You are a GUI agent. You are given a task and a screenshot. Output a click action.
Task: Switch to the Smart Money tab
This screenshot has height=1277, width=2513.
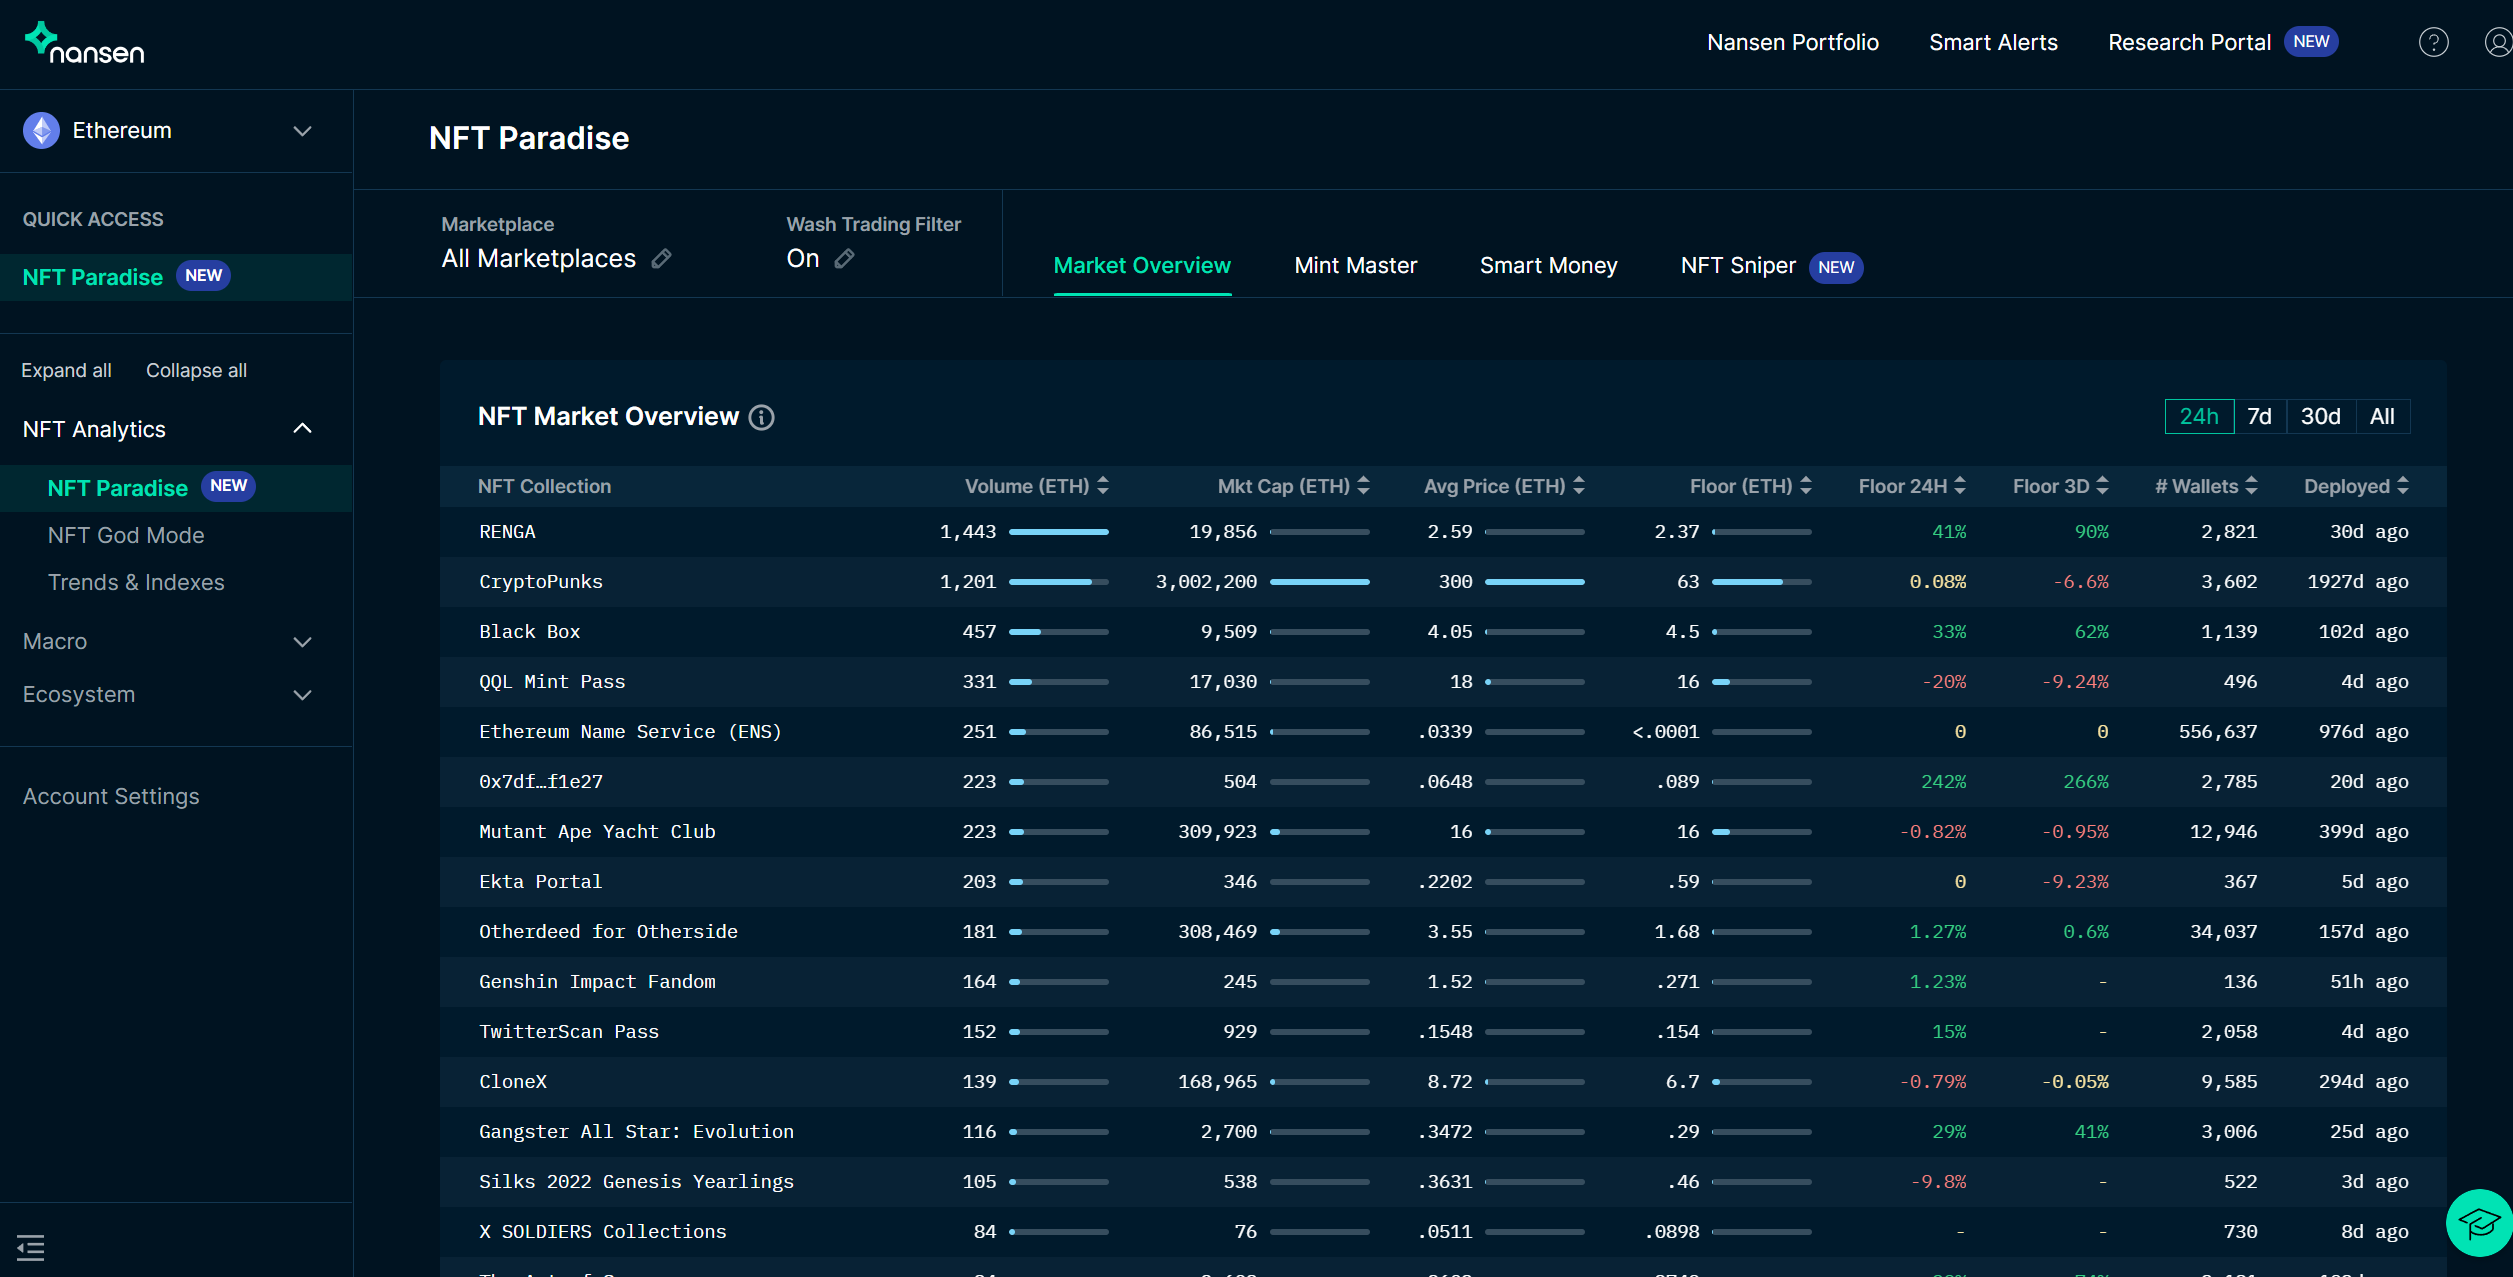pyautogui.click(x=1549, y=266)
